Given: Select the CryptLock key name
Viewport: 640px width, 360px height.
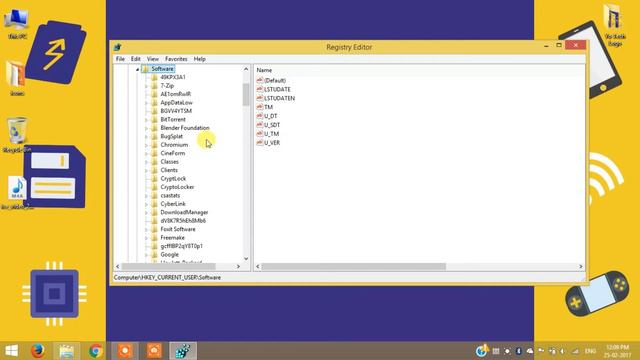Looking at the screenshot, I should [x=173, y=179].
